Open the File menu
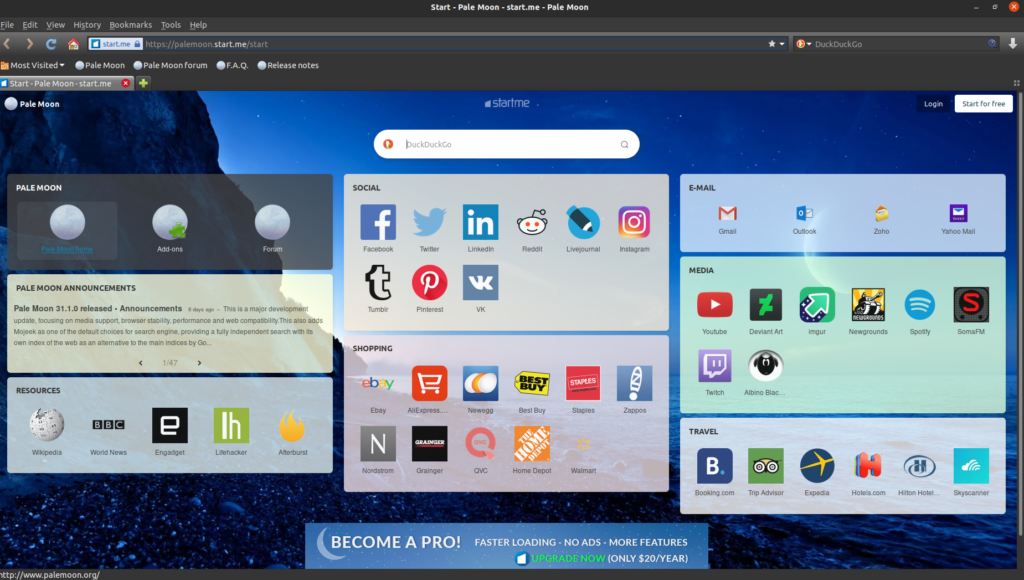The image size is (1024, 580). tap(7, 25)
